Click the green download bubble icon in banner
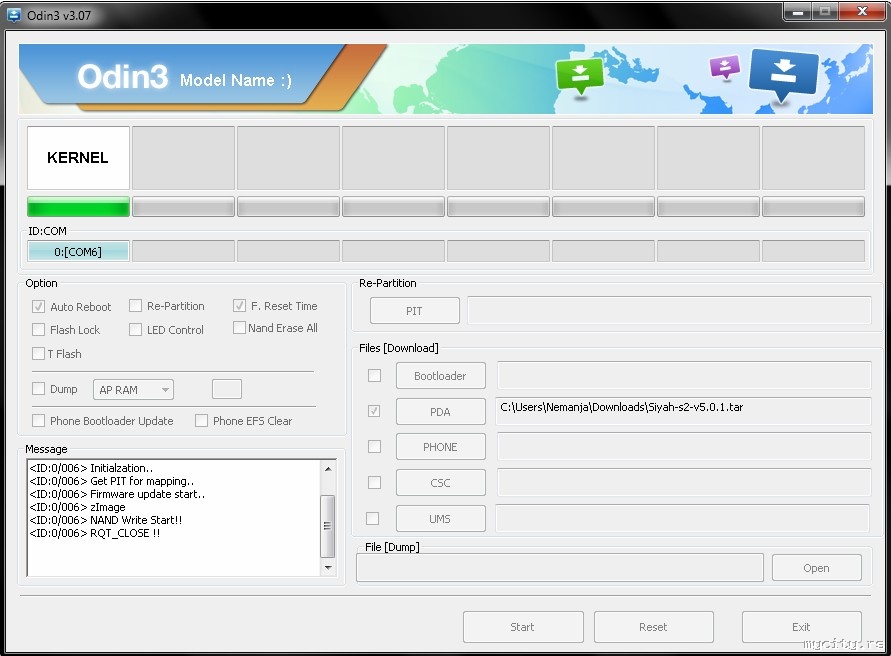Image resolution: width=891 pixels, height=656 pixels. click(580, 77)
